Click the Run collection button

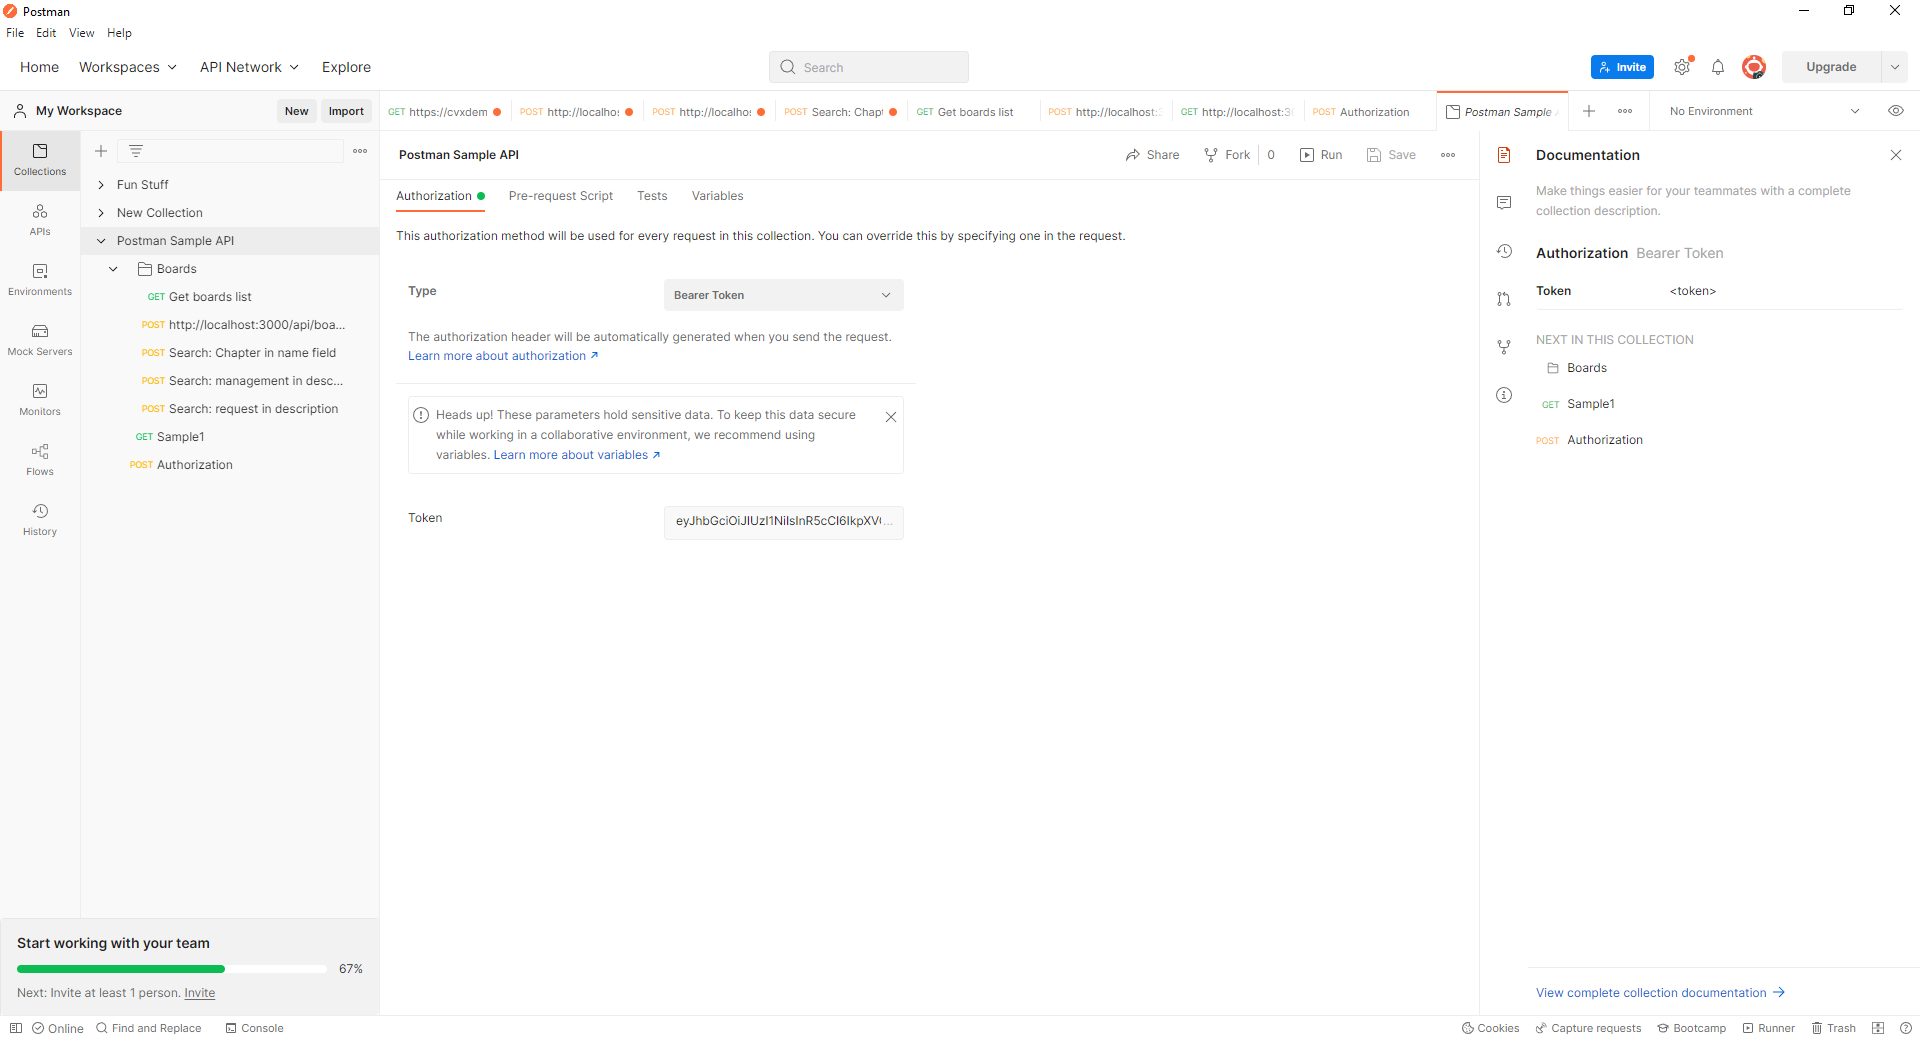tap(1321, 155)
